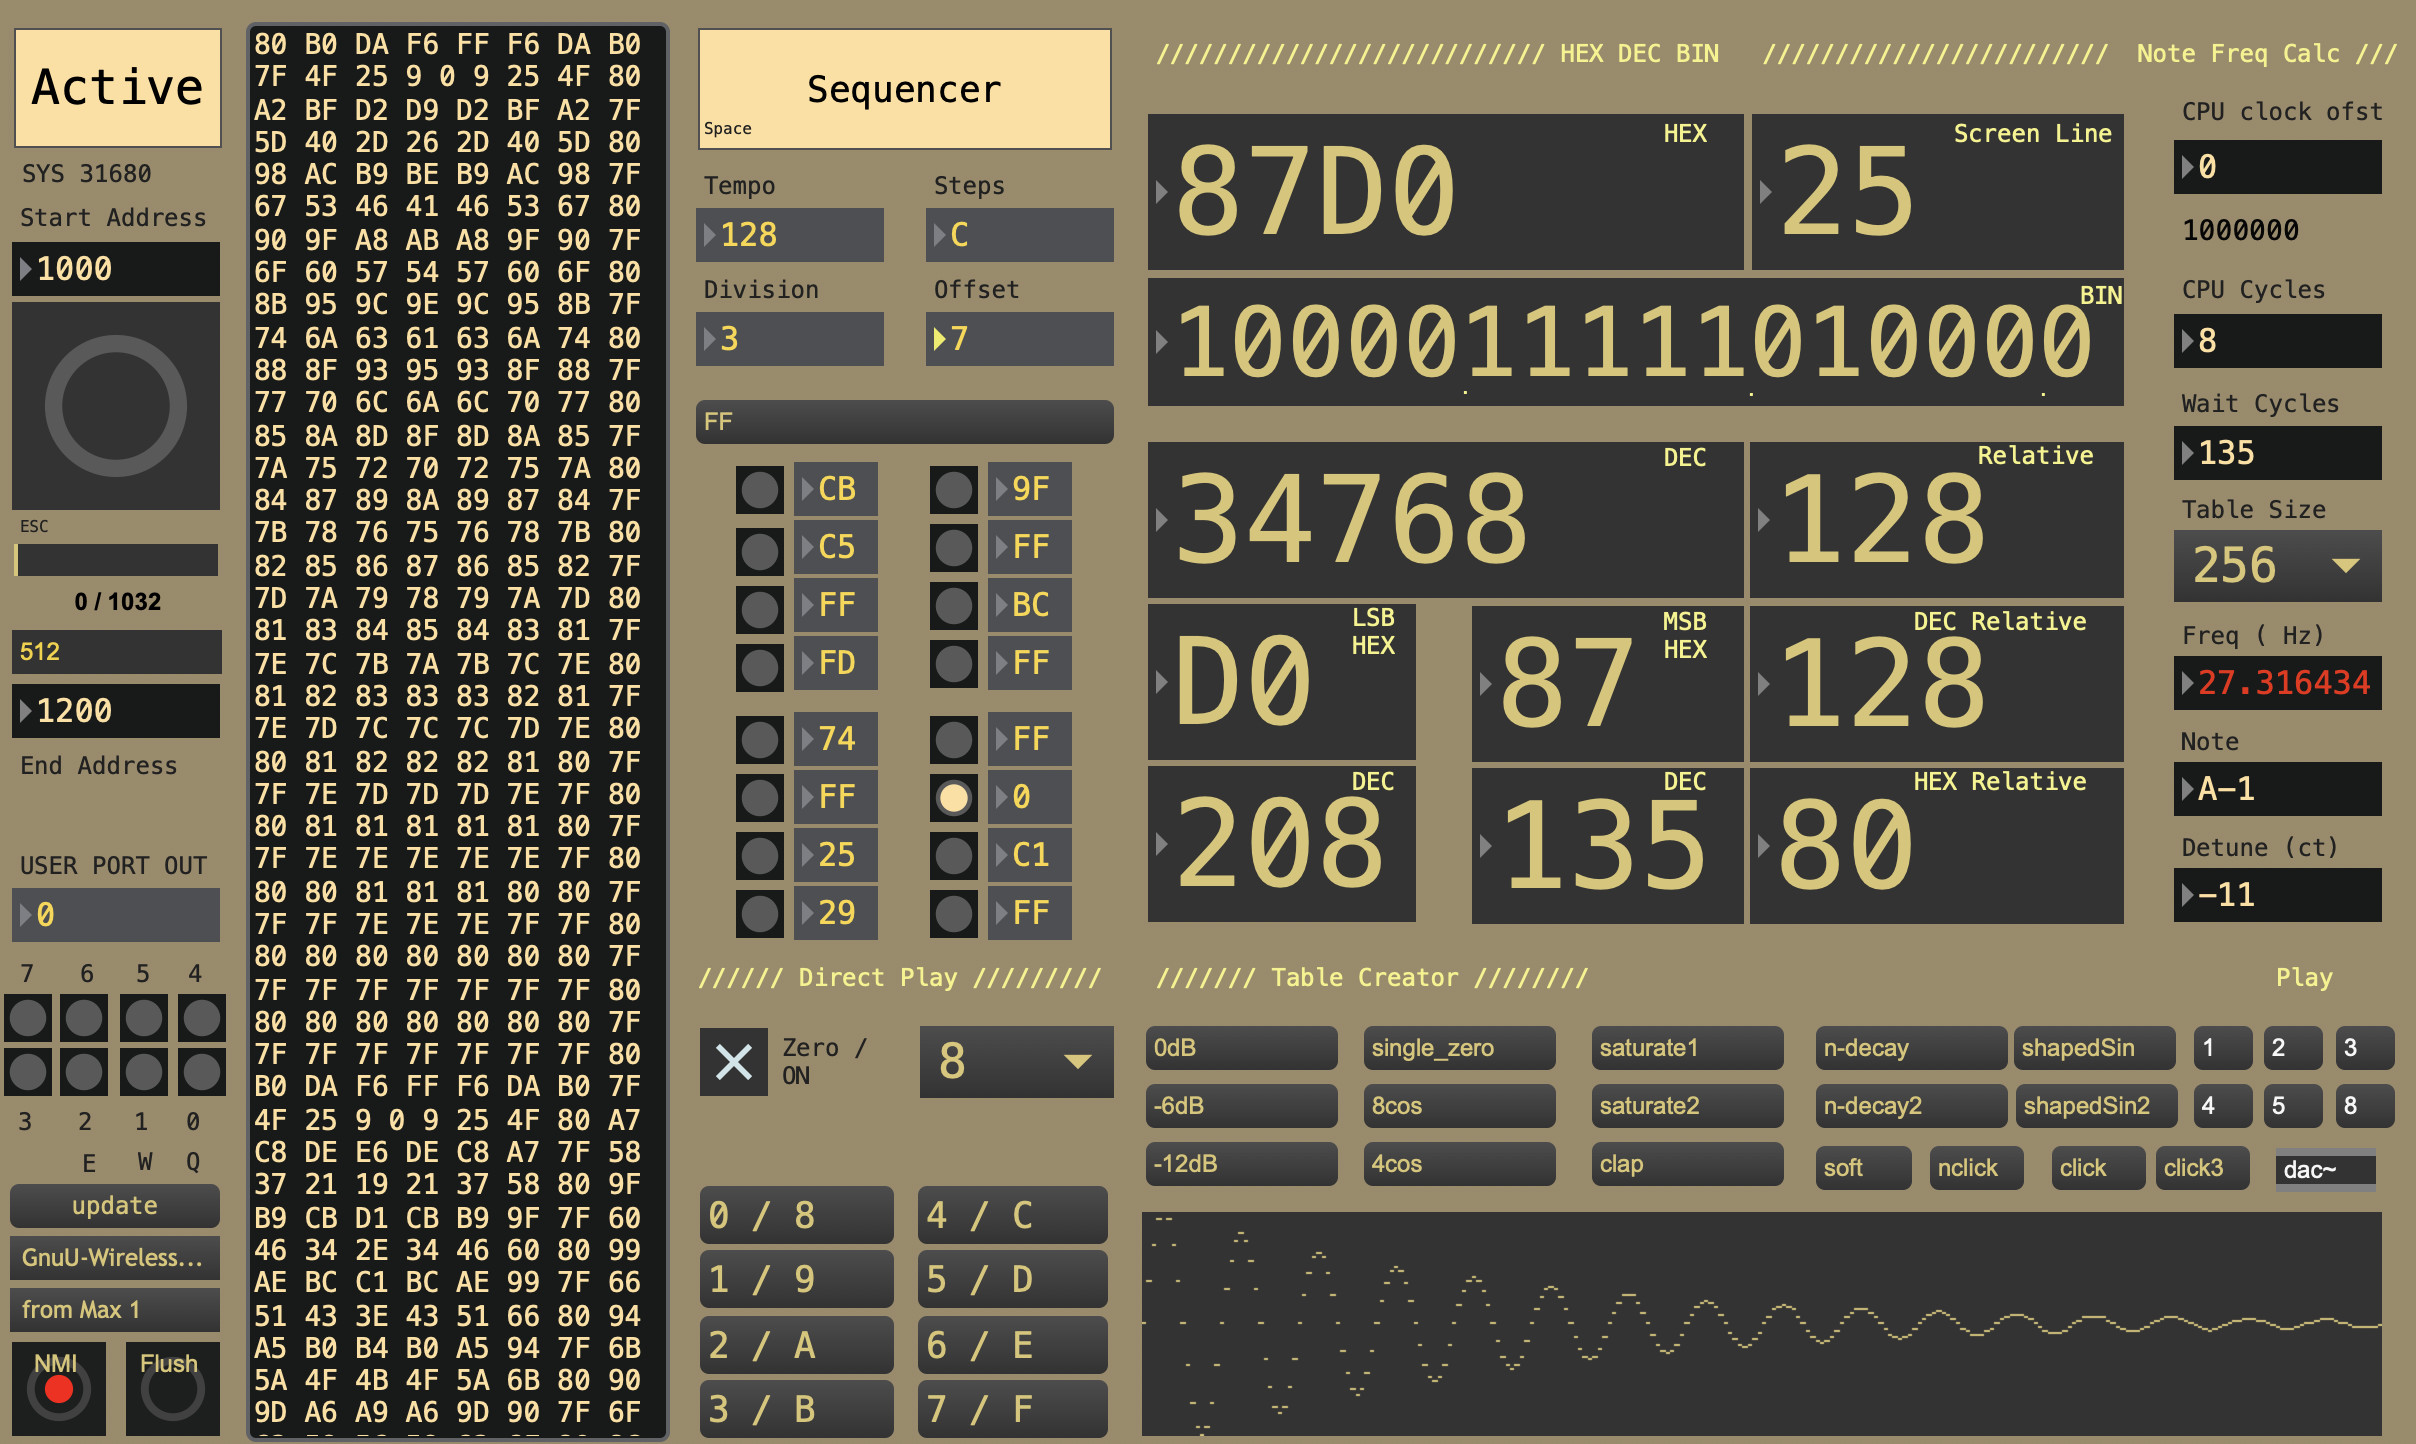
Task: Open the Table Size 256 dropdown
Action: (2277, 565)
